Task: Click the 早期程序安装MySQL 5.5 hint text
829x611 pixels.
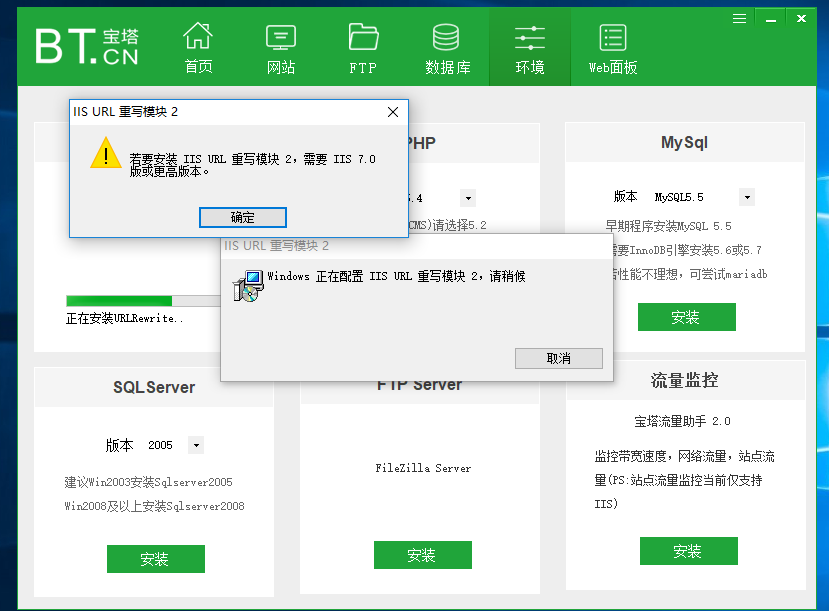Action: 668,226
